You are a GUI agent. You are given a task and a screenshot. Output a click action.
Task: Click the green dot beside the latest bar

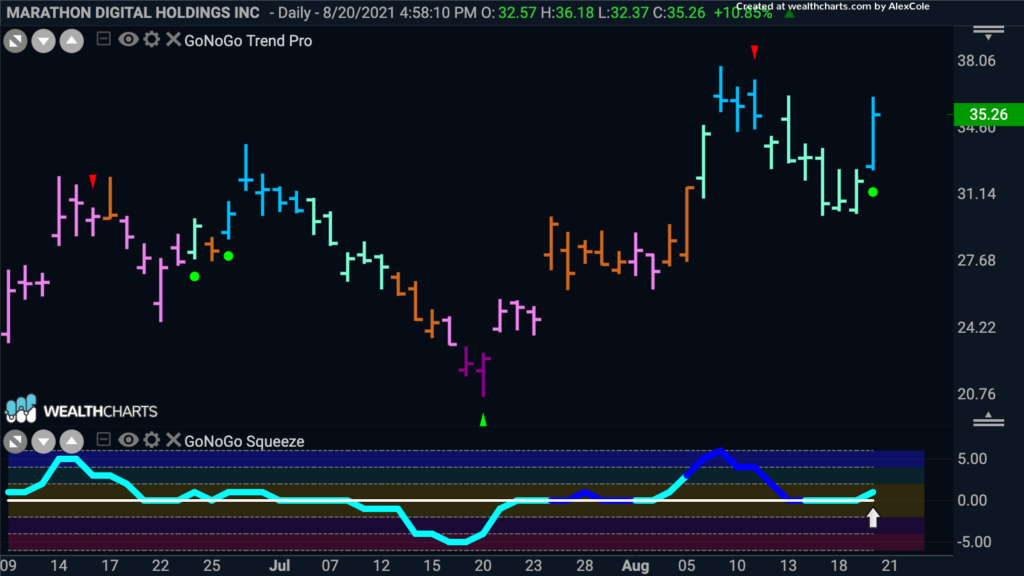873,193
